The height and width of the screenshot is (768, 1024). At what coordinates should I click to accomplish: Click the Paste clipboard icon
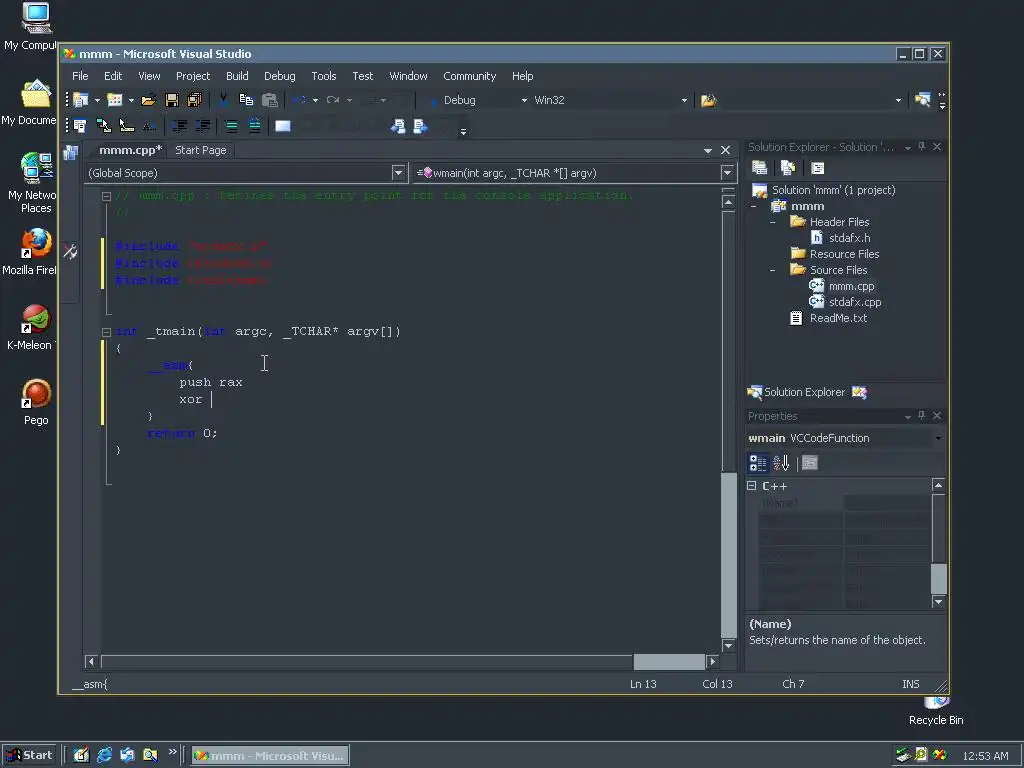270,100
